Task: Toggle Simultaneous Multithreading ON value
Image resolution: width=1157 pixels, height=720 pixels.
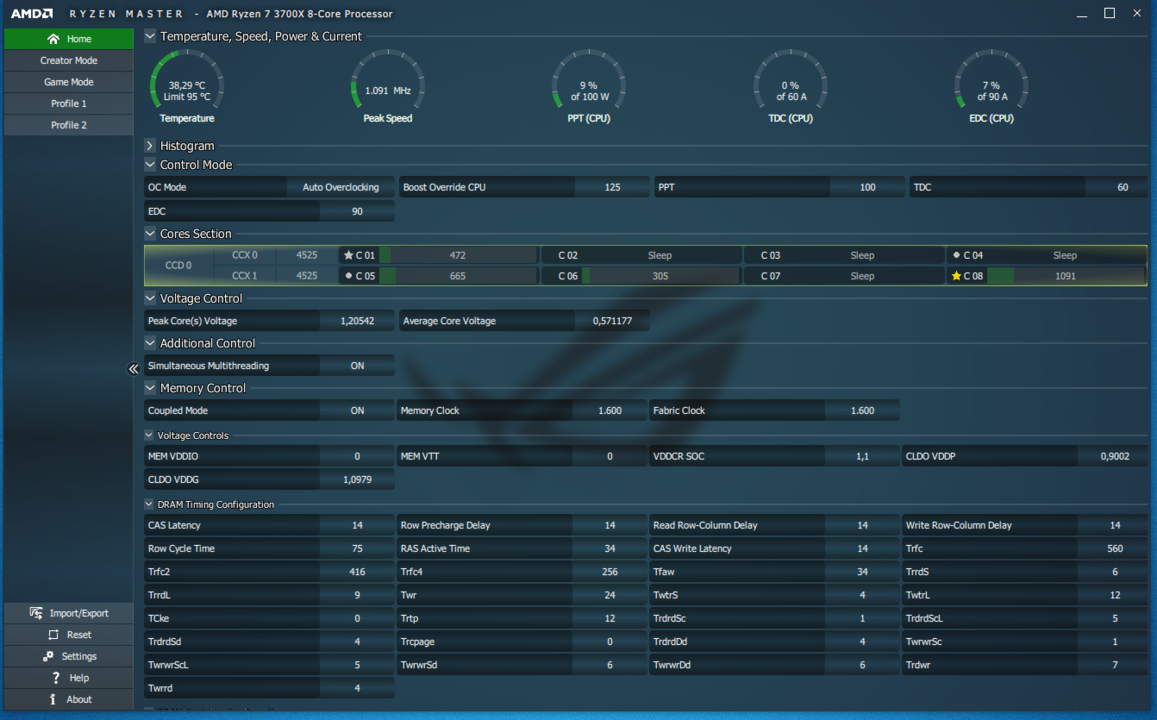Action: tap(357, 366)
